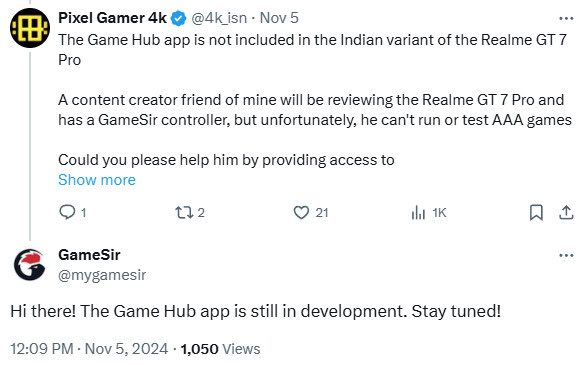Click the 1,050 Views count

[220, 349]
